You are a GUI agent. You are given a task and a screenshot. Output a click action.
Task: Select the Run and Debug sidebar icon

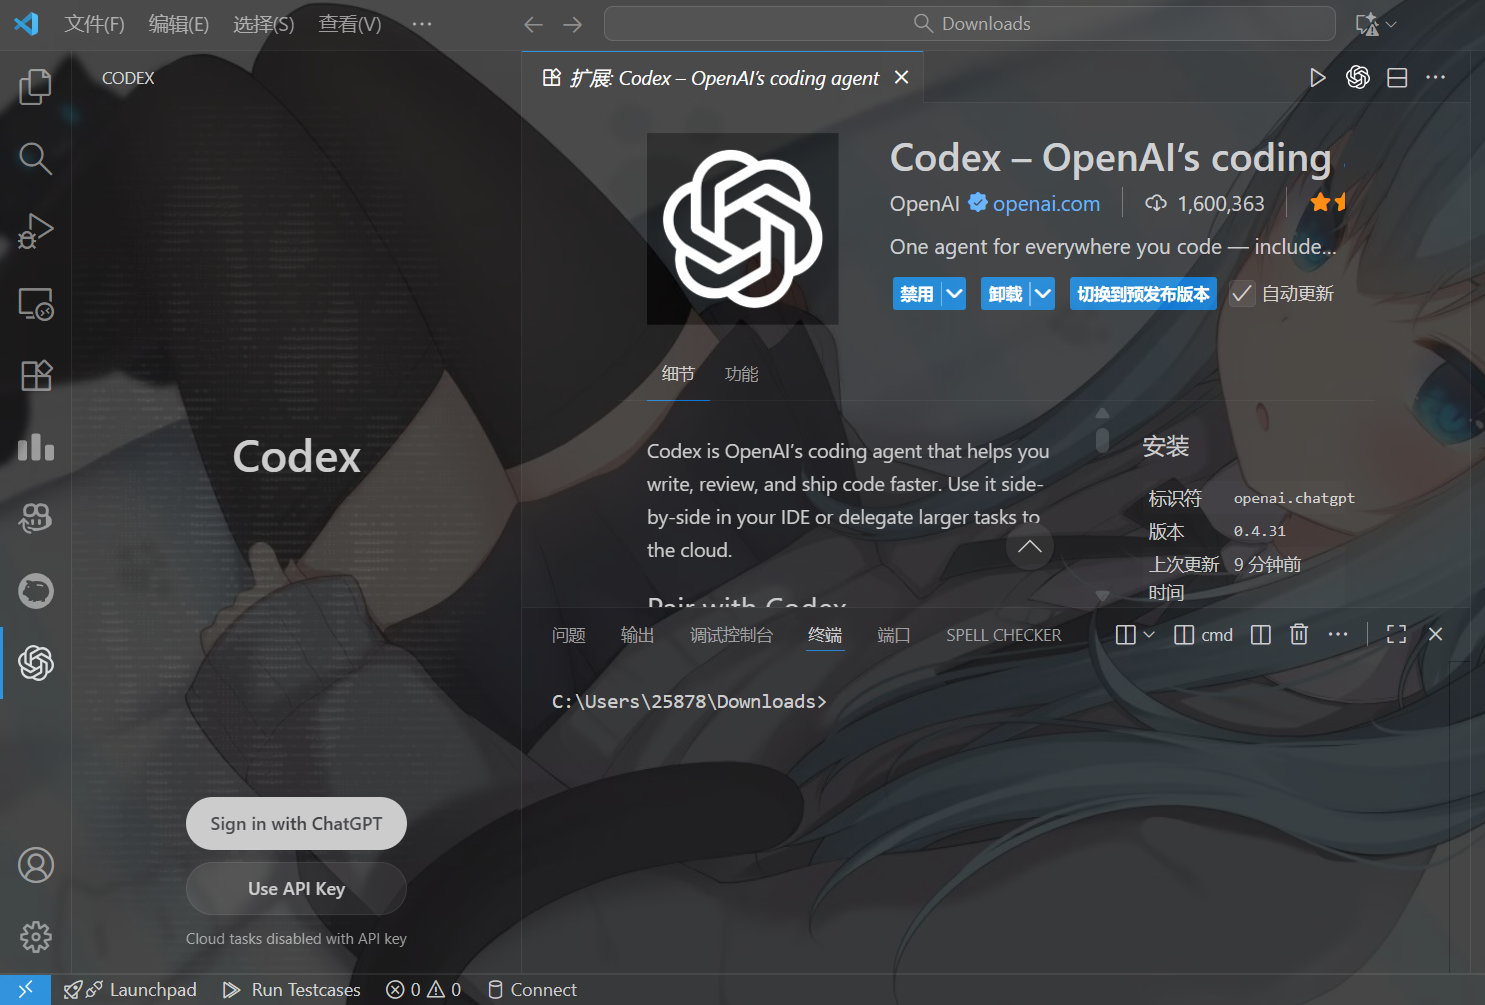tap(35, 231)
